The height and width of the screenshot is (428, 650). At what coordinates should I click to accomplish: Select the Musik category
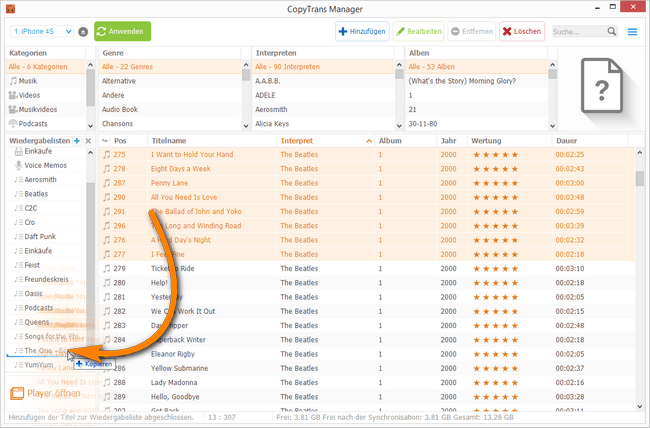click(46, 81)
